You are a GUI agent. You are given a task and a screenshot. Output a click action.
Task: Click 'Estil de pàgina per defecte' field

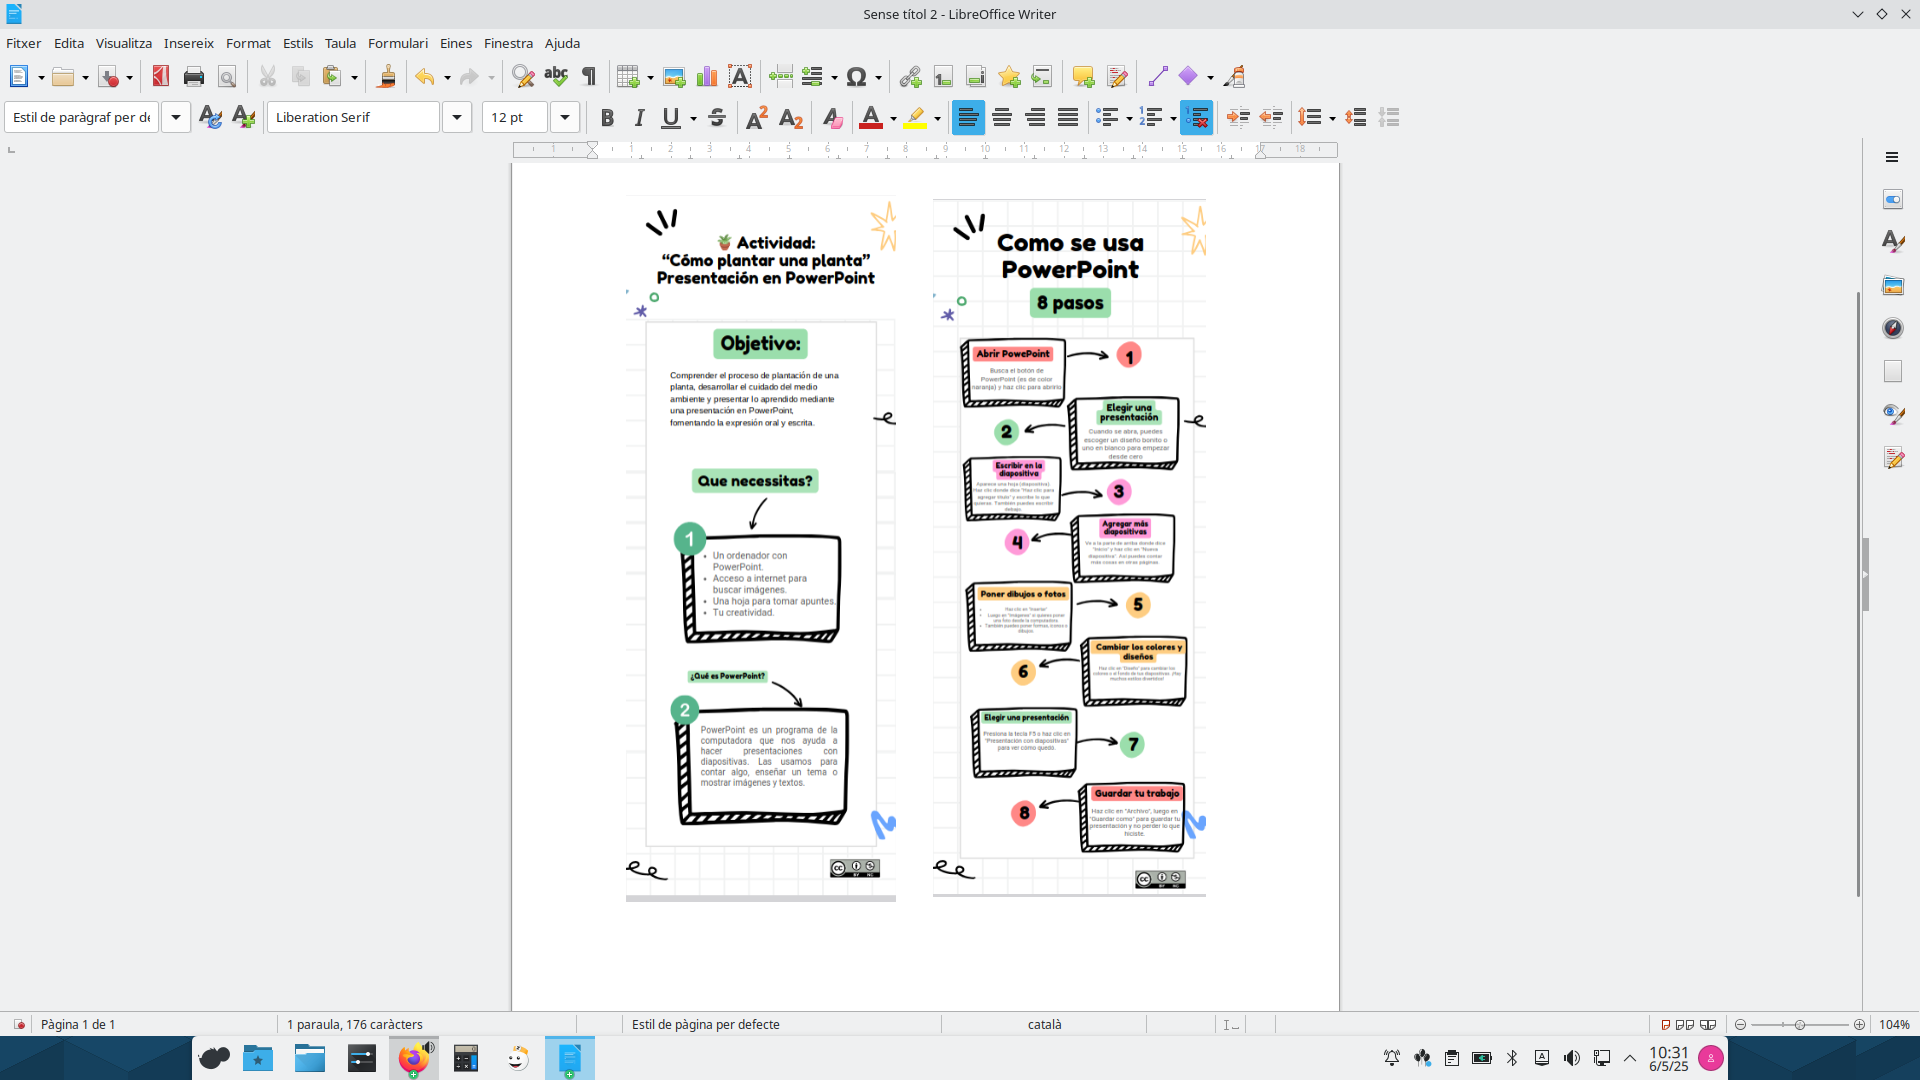tap(706, 1025)
